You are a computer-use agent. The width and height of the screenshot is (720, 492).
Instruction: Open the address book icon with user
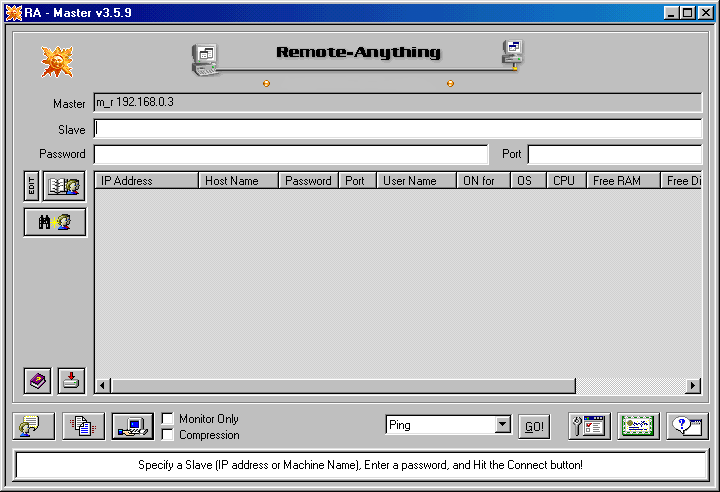[x=64, y=186]
